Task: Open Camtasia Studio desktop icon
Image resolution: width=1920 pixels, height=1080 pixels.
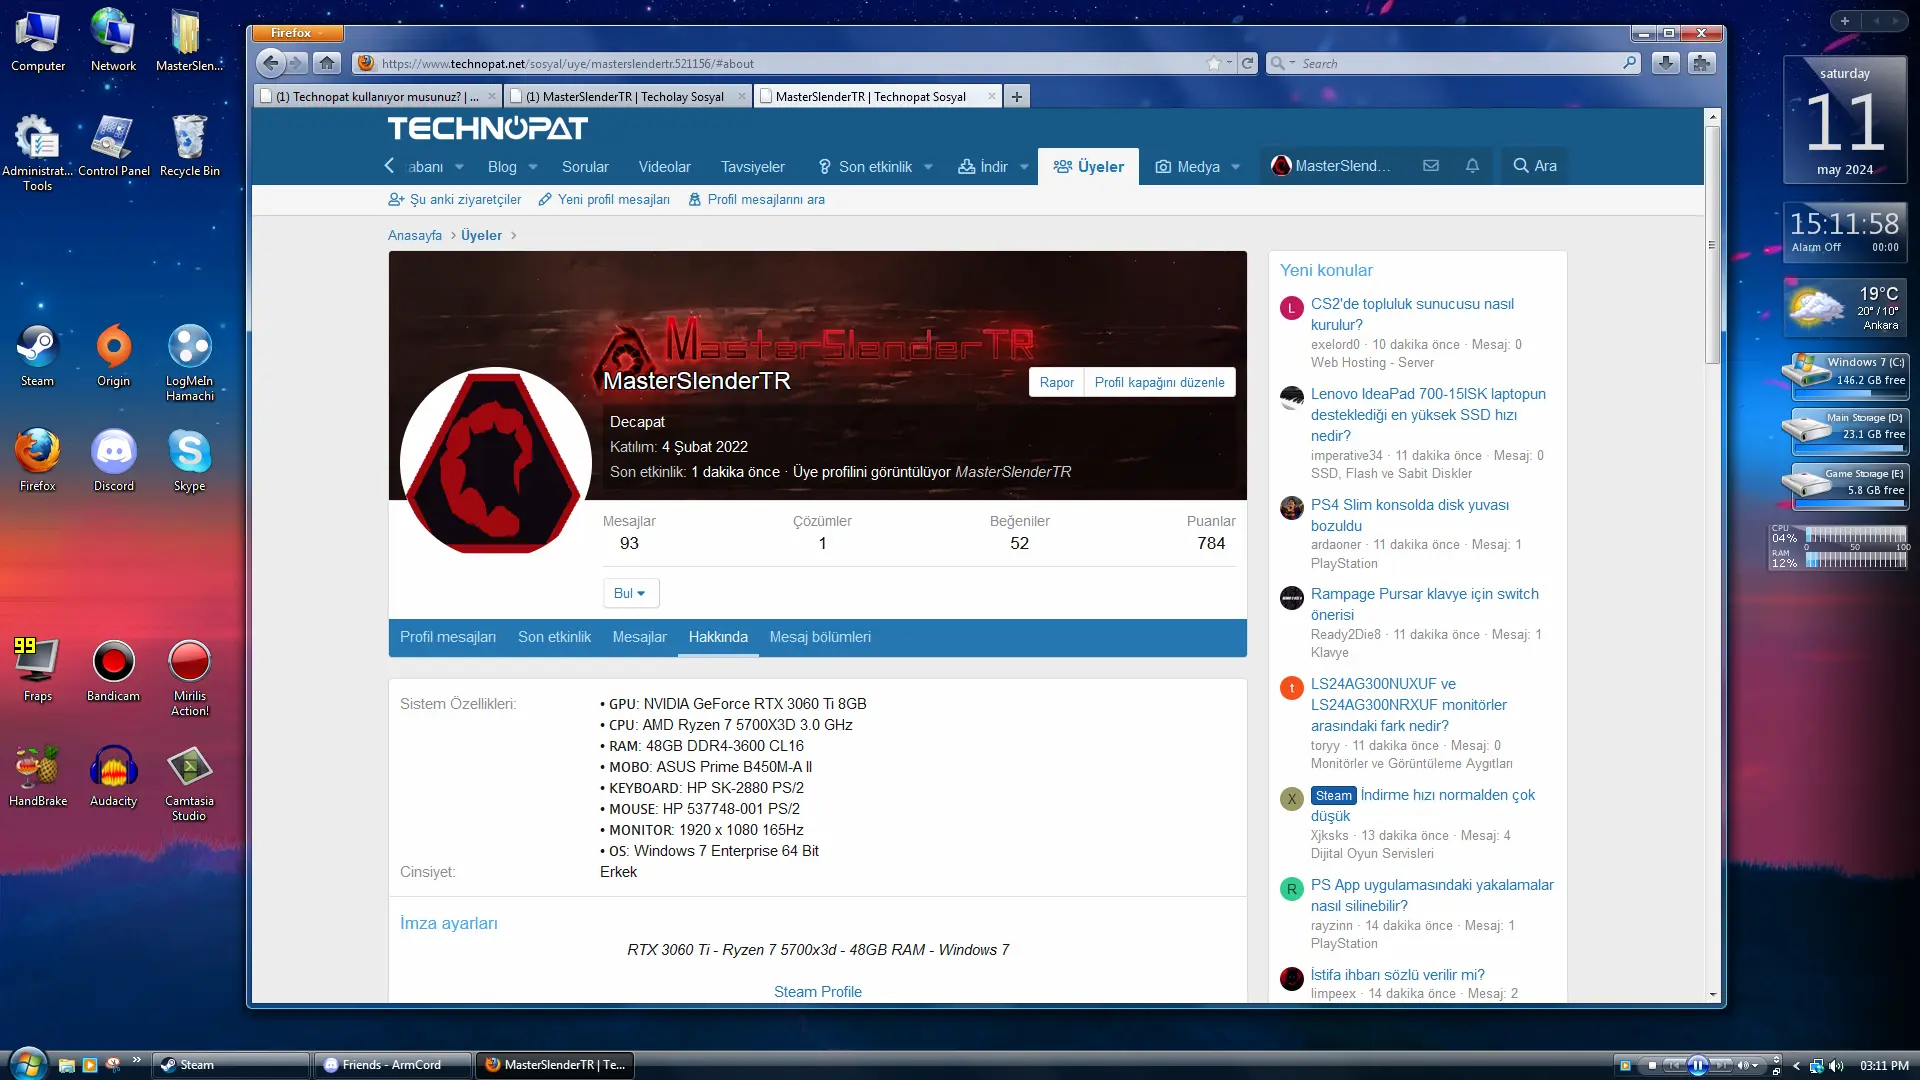Action: pos(189,783)
